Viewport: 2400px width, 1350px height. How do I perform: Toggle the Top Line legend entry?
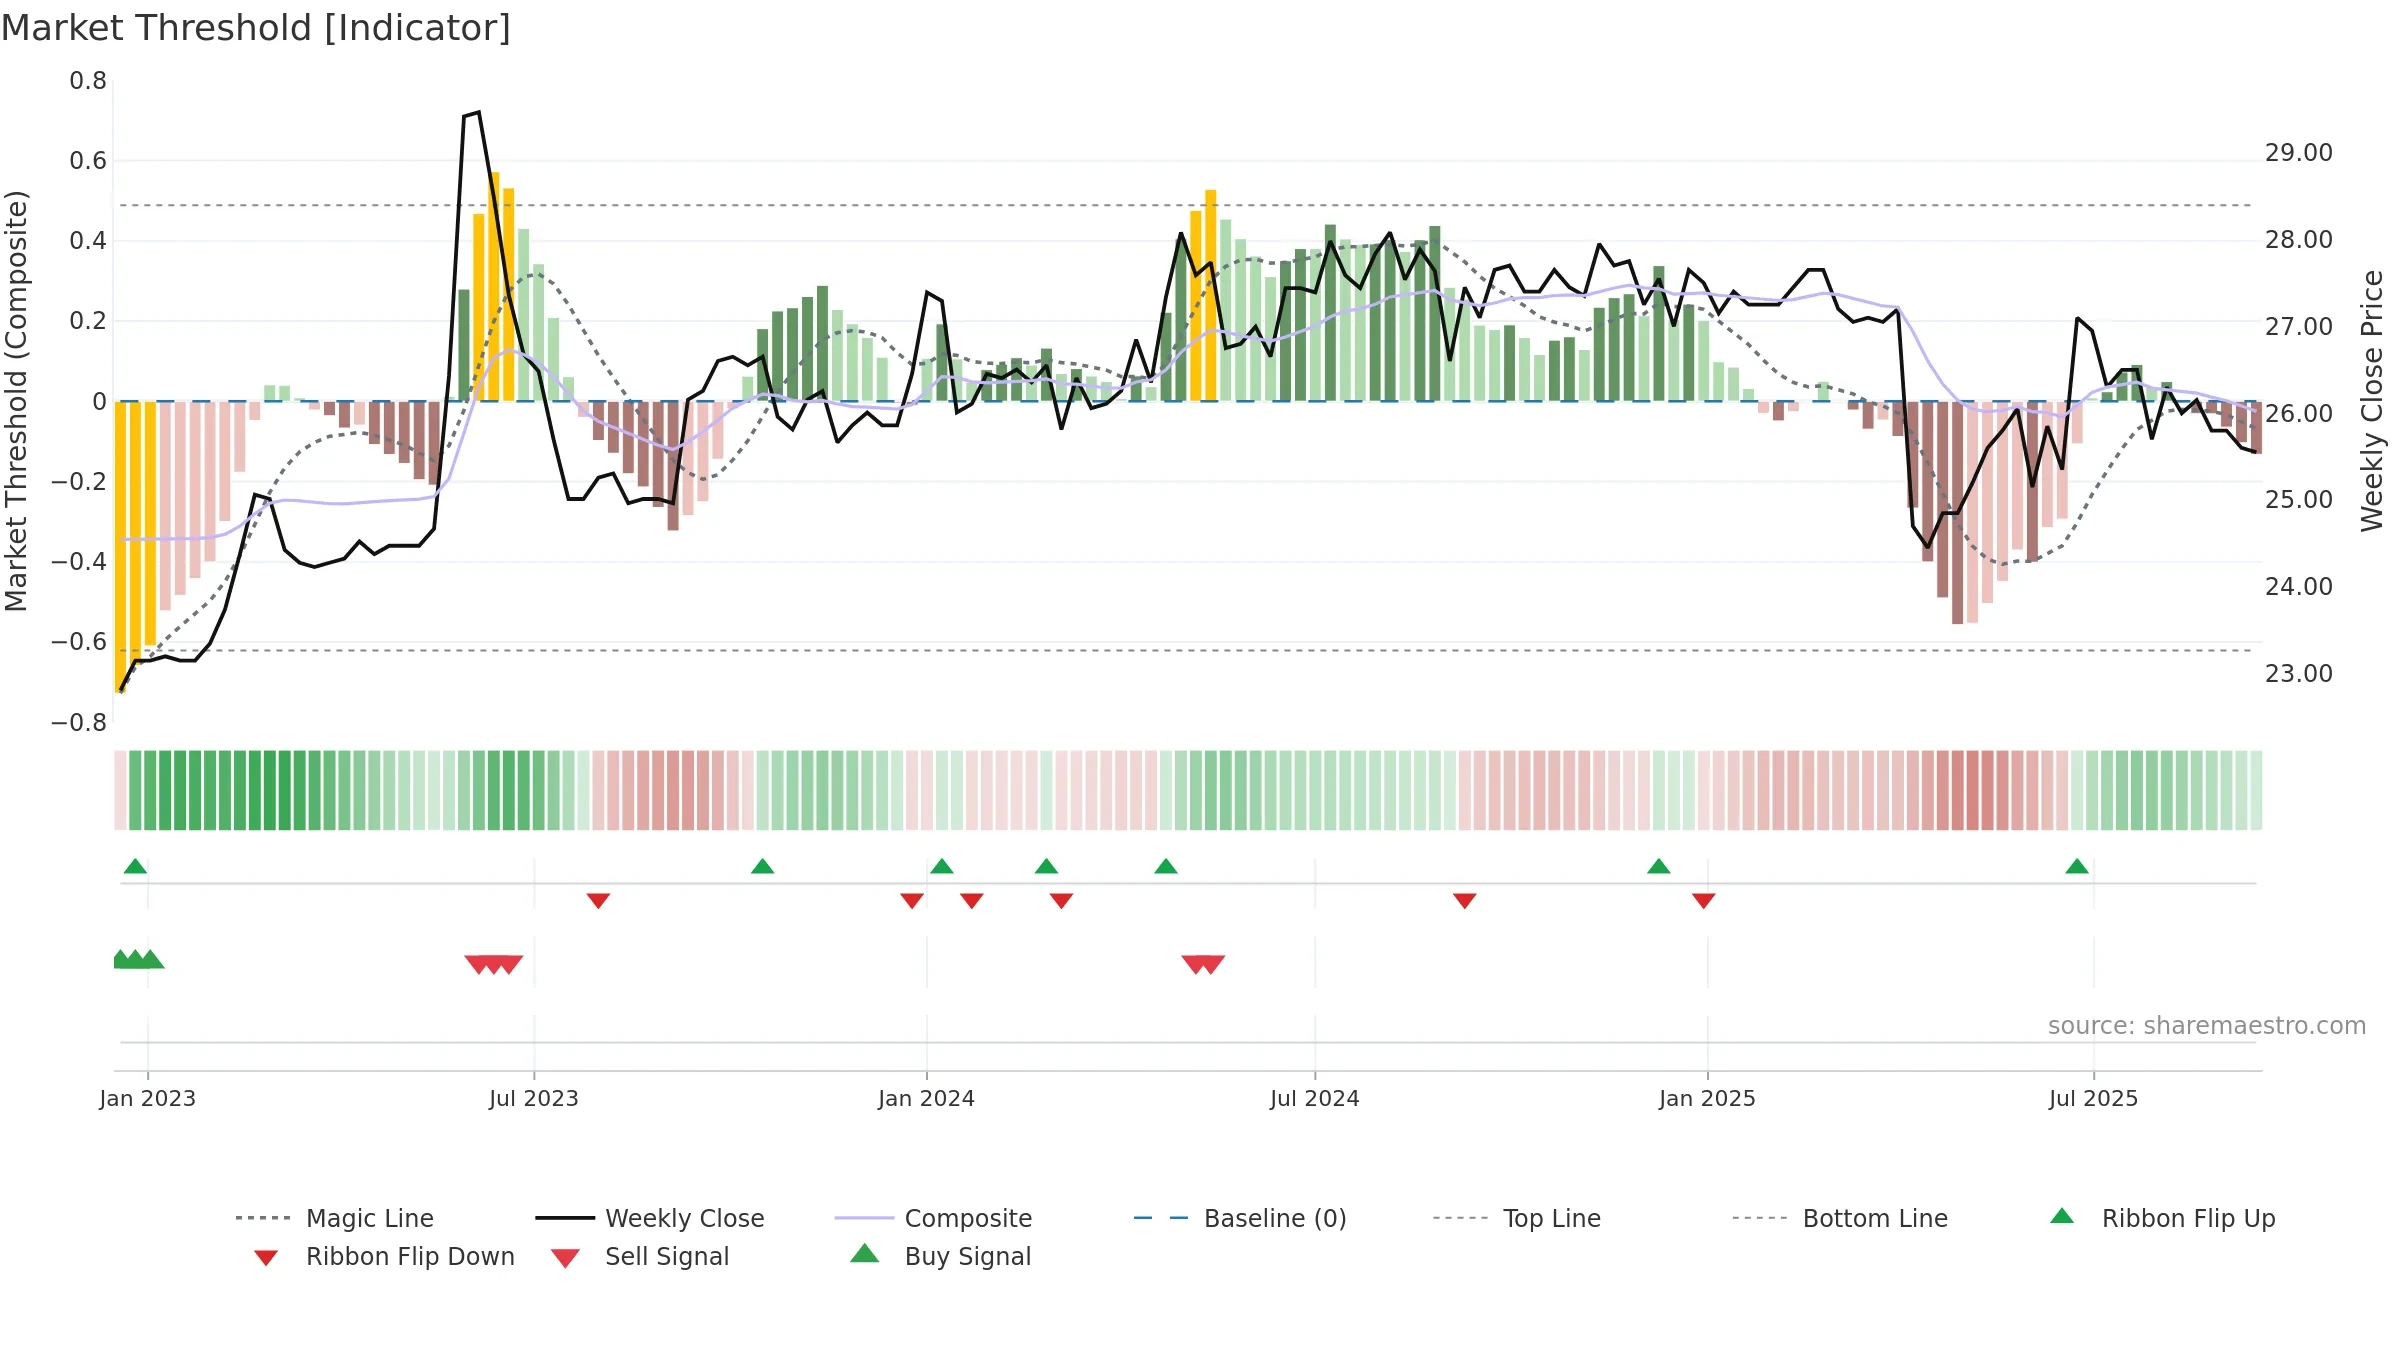pyautogui.click(x=1516, y=1218)
